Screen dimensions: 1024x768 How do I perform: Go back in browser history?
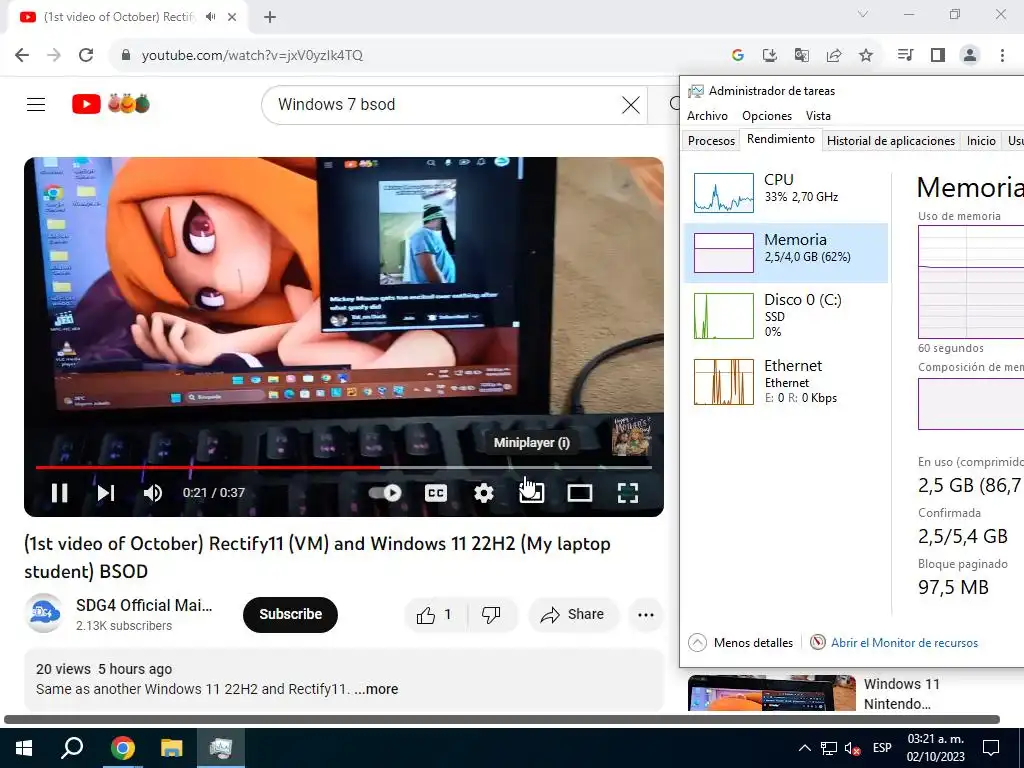pyautogui.click(x=22, y=55)
